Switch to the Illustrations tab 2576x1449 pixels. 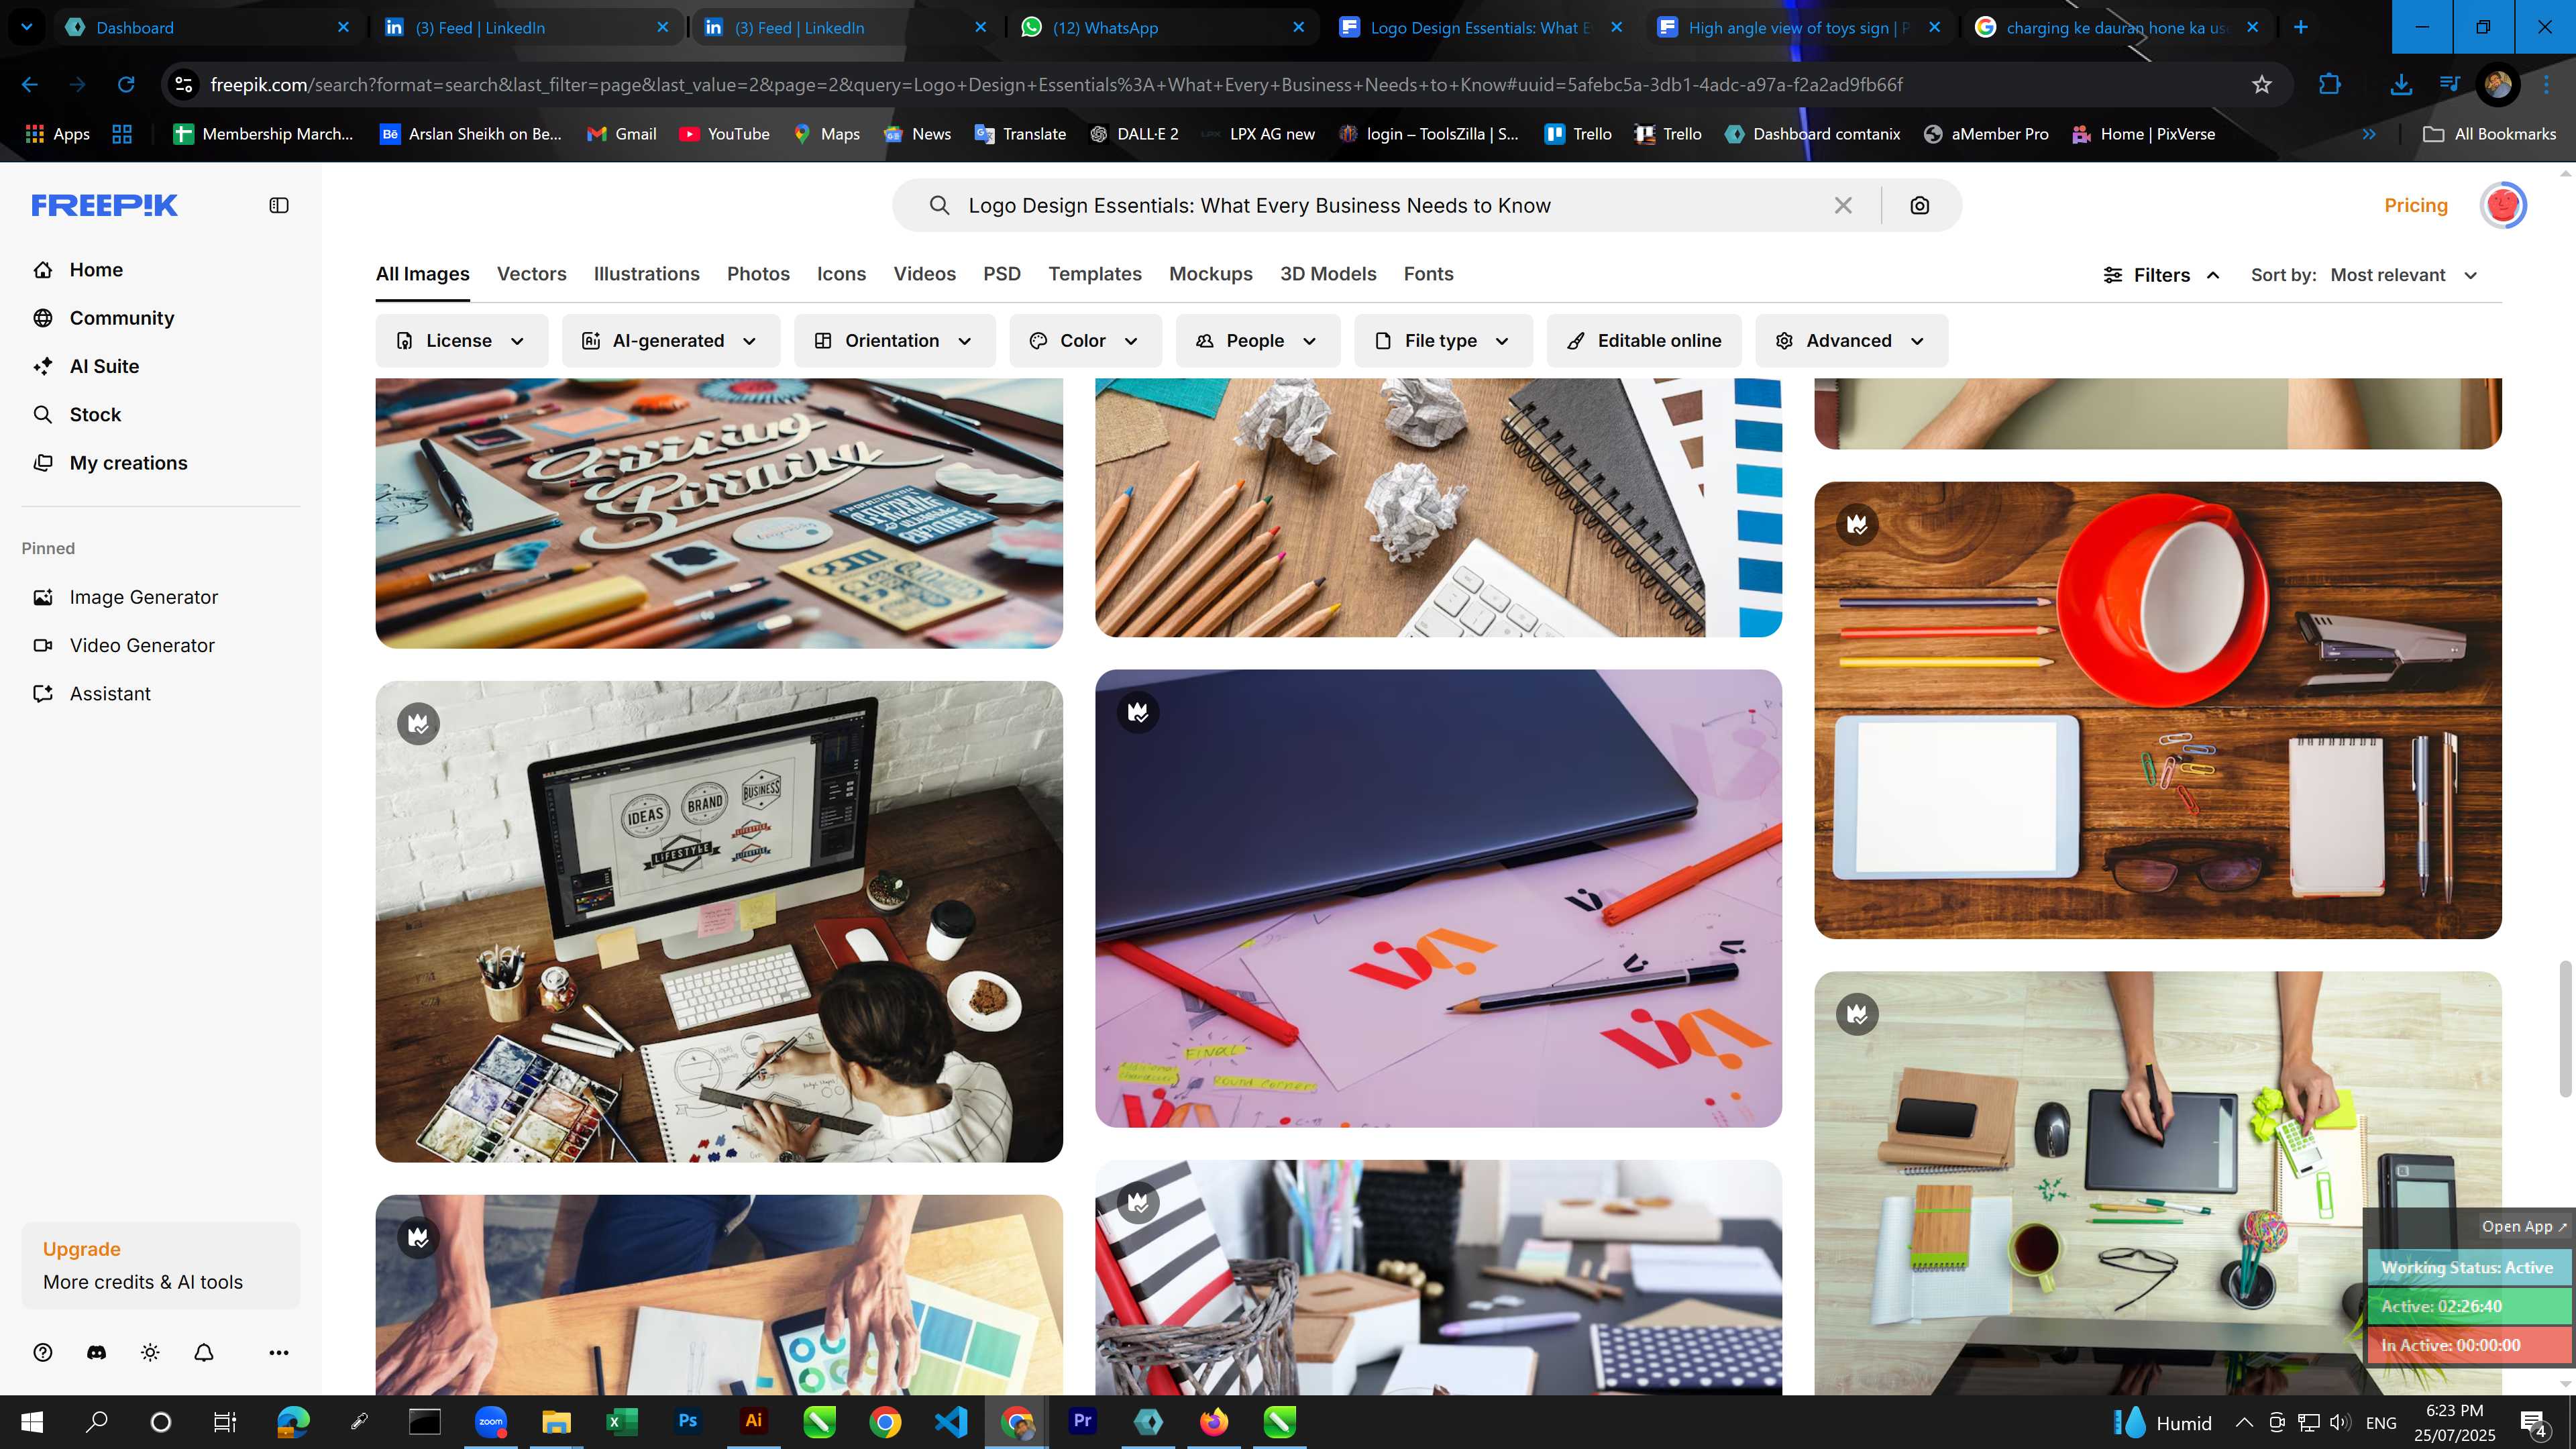pos(646,274)
